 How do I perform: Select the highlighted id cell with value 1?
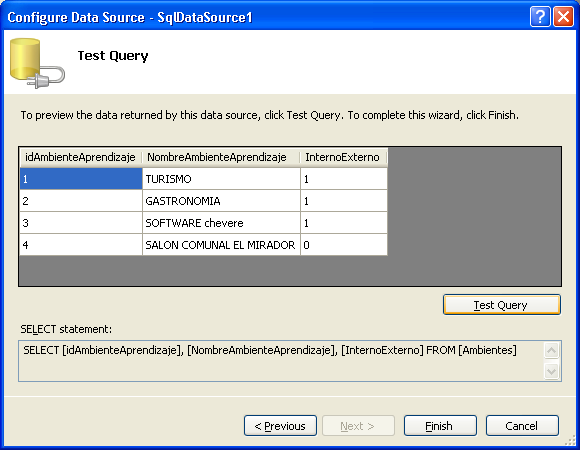click(81, 179)
